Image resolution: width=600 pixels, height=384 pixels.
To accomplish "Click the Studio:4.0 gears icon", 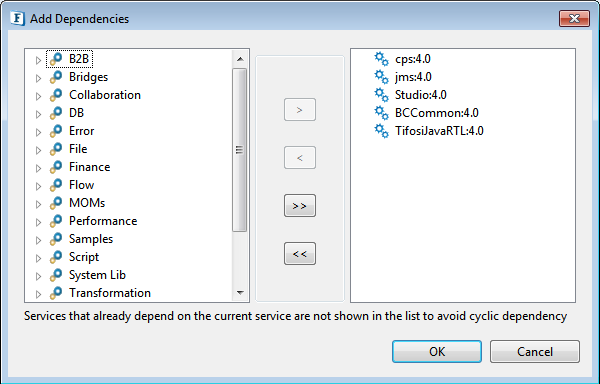I will pos(381,95).
